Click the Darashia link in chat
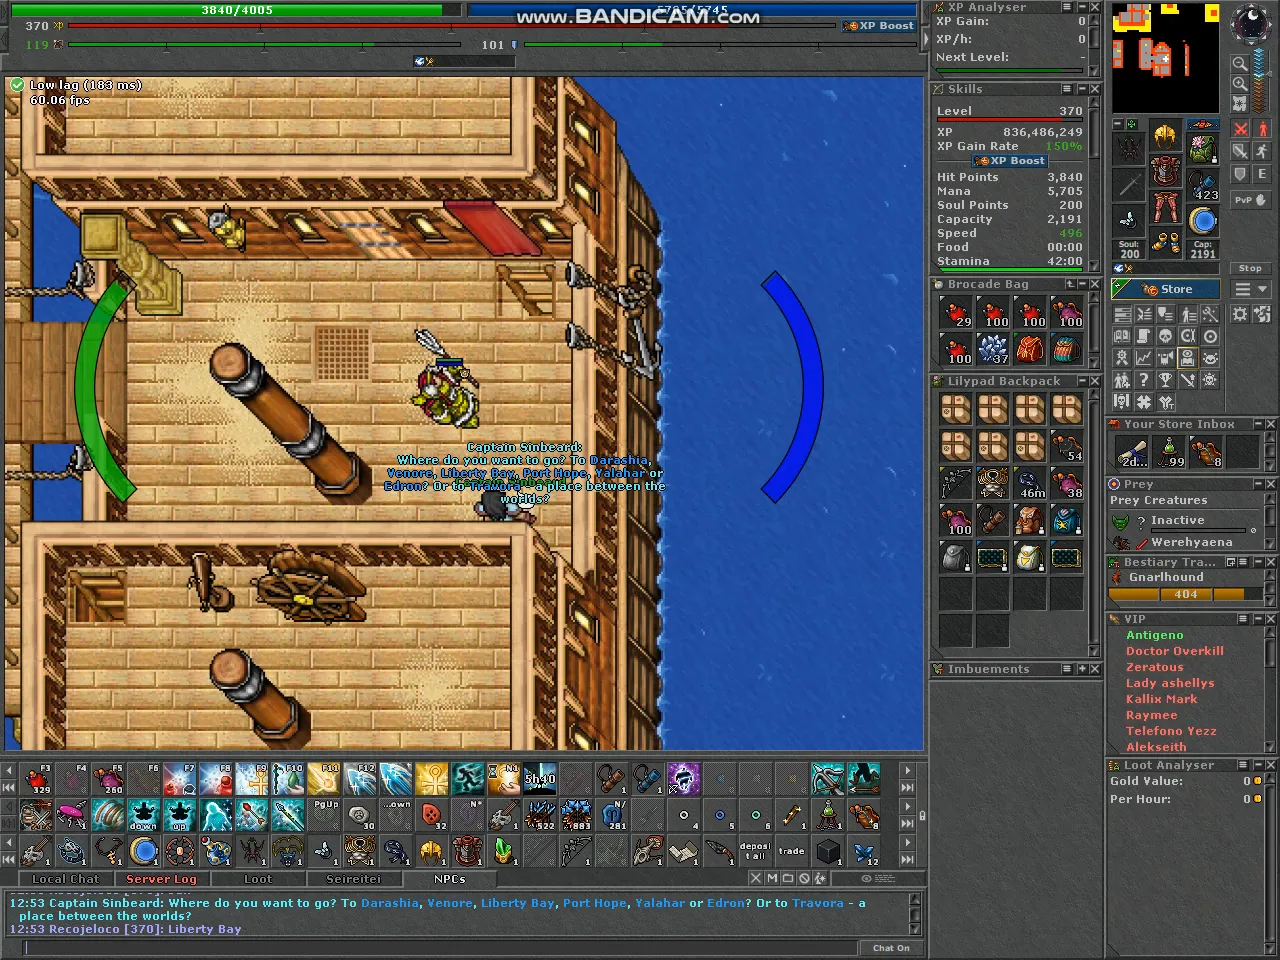 (x=390, y=903)
